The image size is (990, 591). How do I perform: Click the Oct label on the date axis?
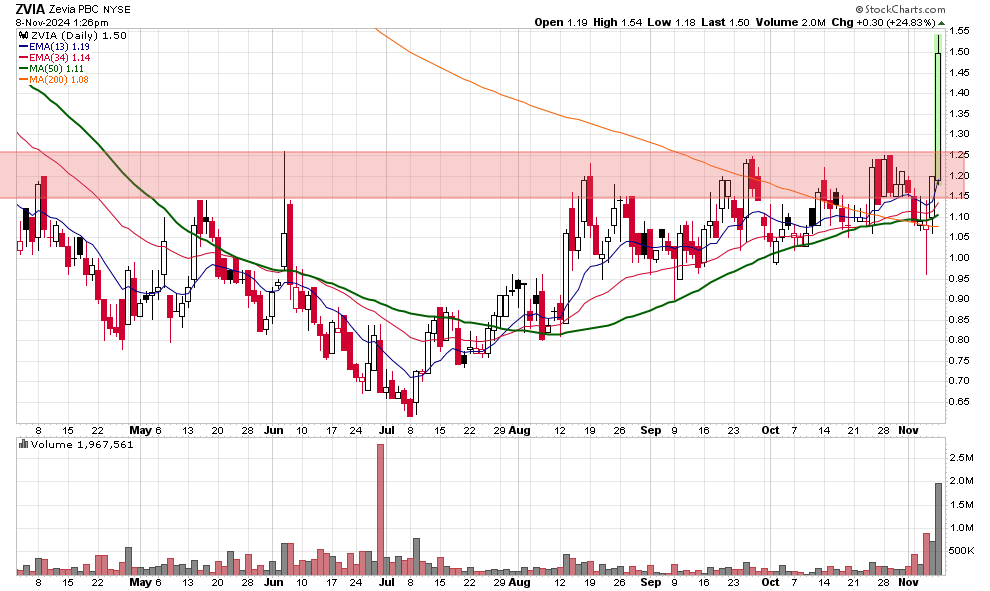769,430
